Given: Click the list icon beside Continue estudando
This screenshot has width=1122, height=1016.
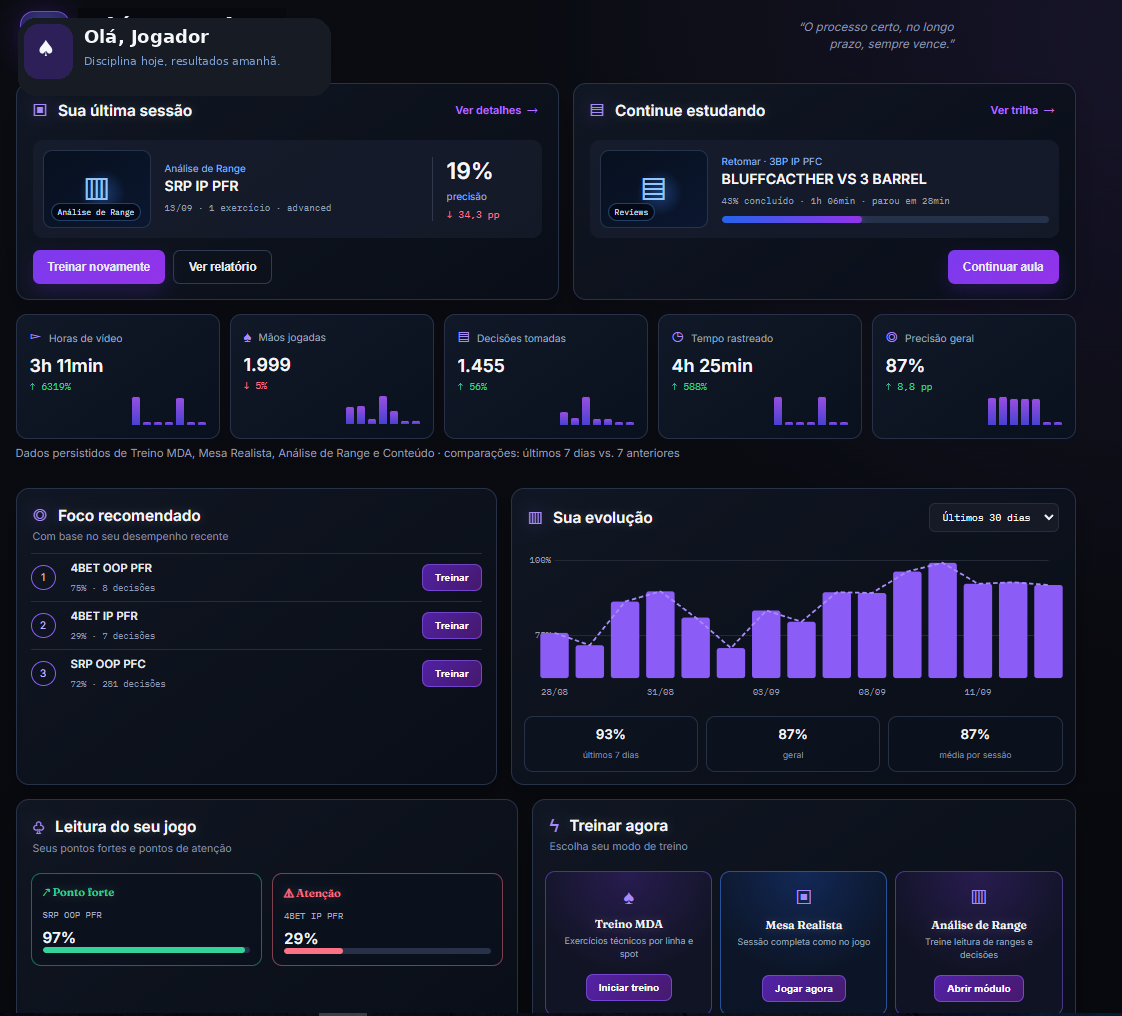Looking at the screenshot, I should coord(597,110).
